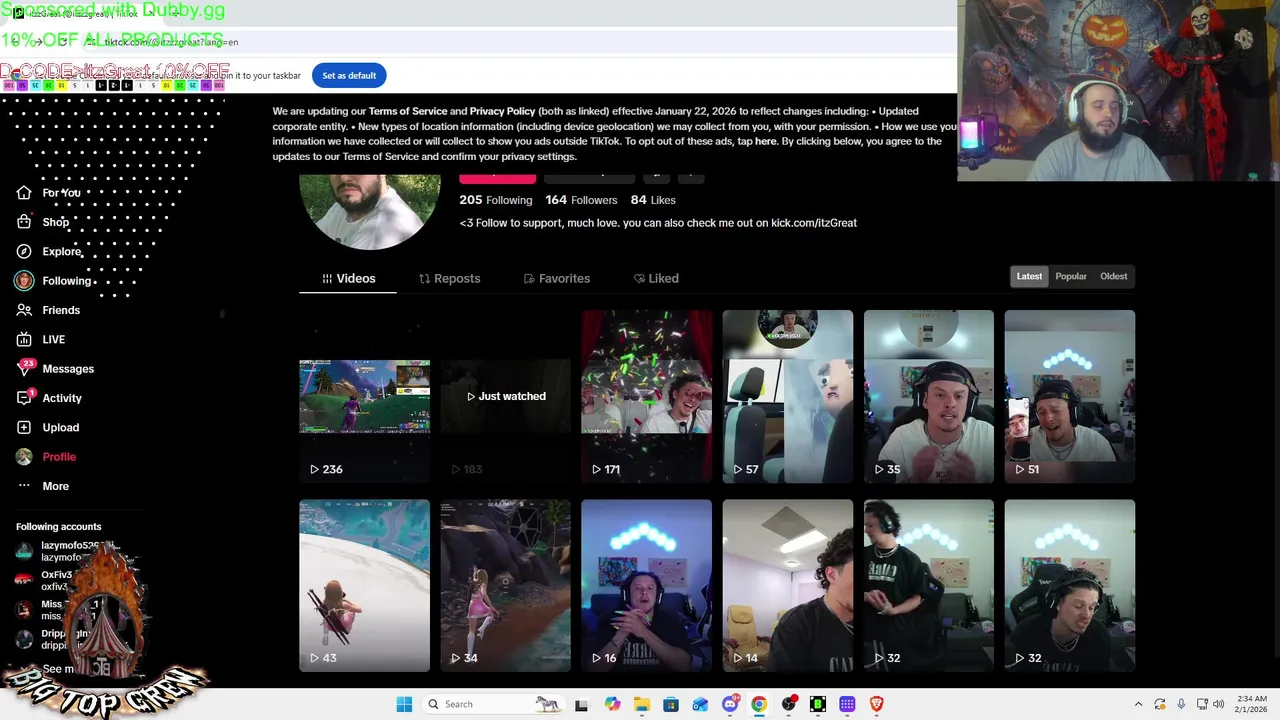The height and width of the screenshot is (720, 1280).
Task: Switch to the Reposts tab
Action: pyautogui.click(x=449, y=278)
